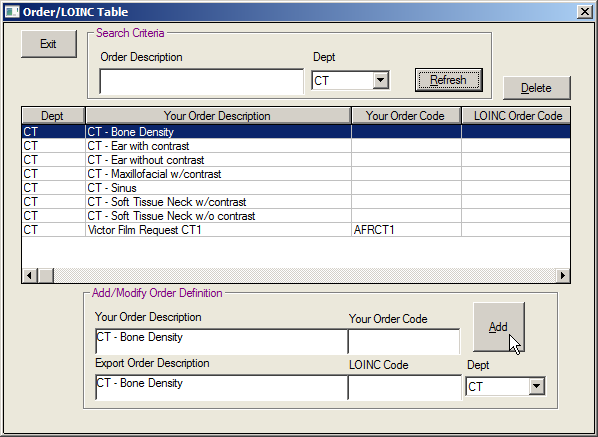Open the Dept dropdown in Search Criteria
This screenshot has width=598, height=437.
380,80
